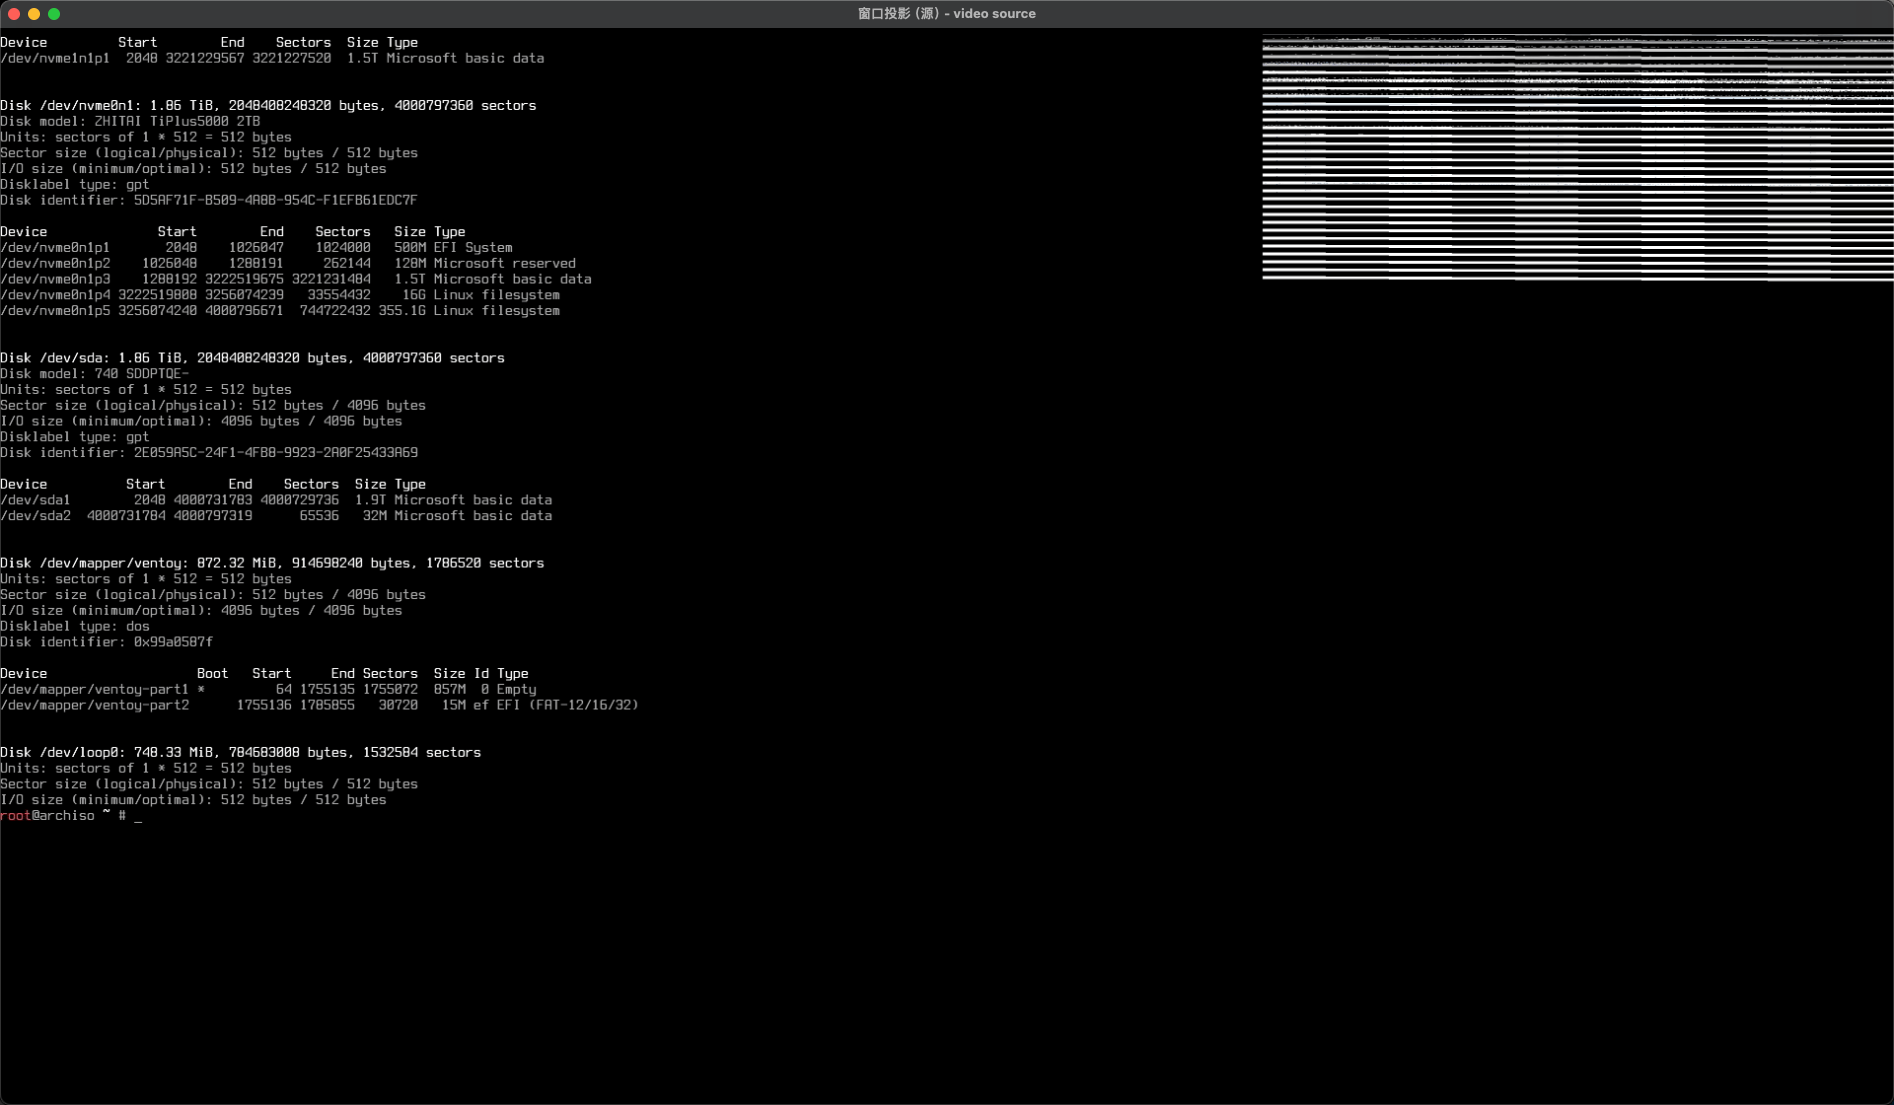Click the /dev/nvme0n1p1 EFI System row
The image size is (1894, 1105).
pos(256,248)
